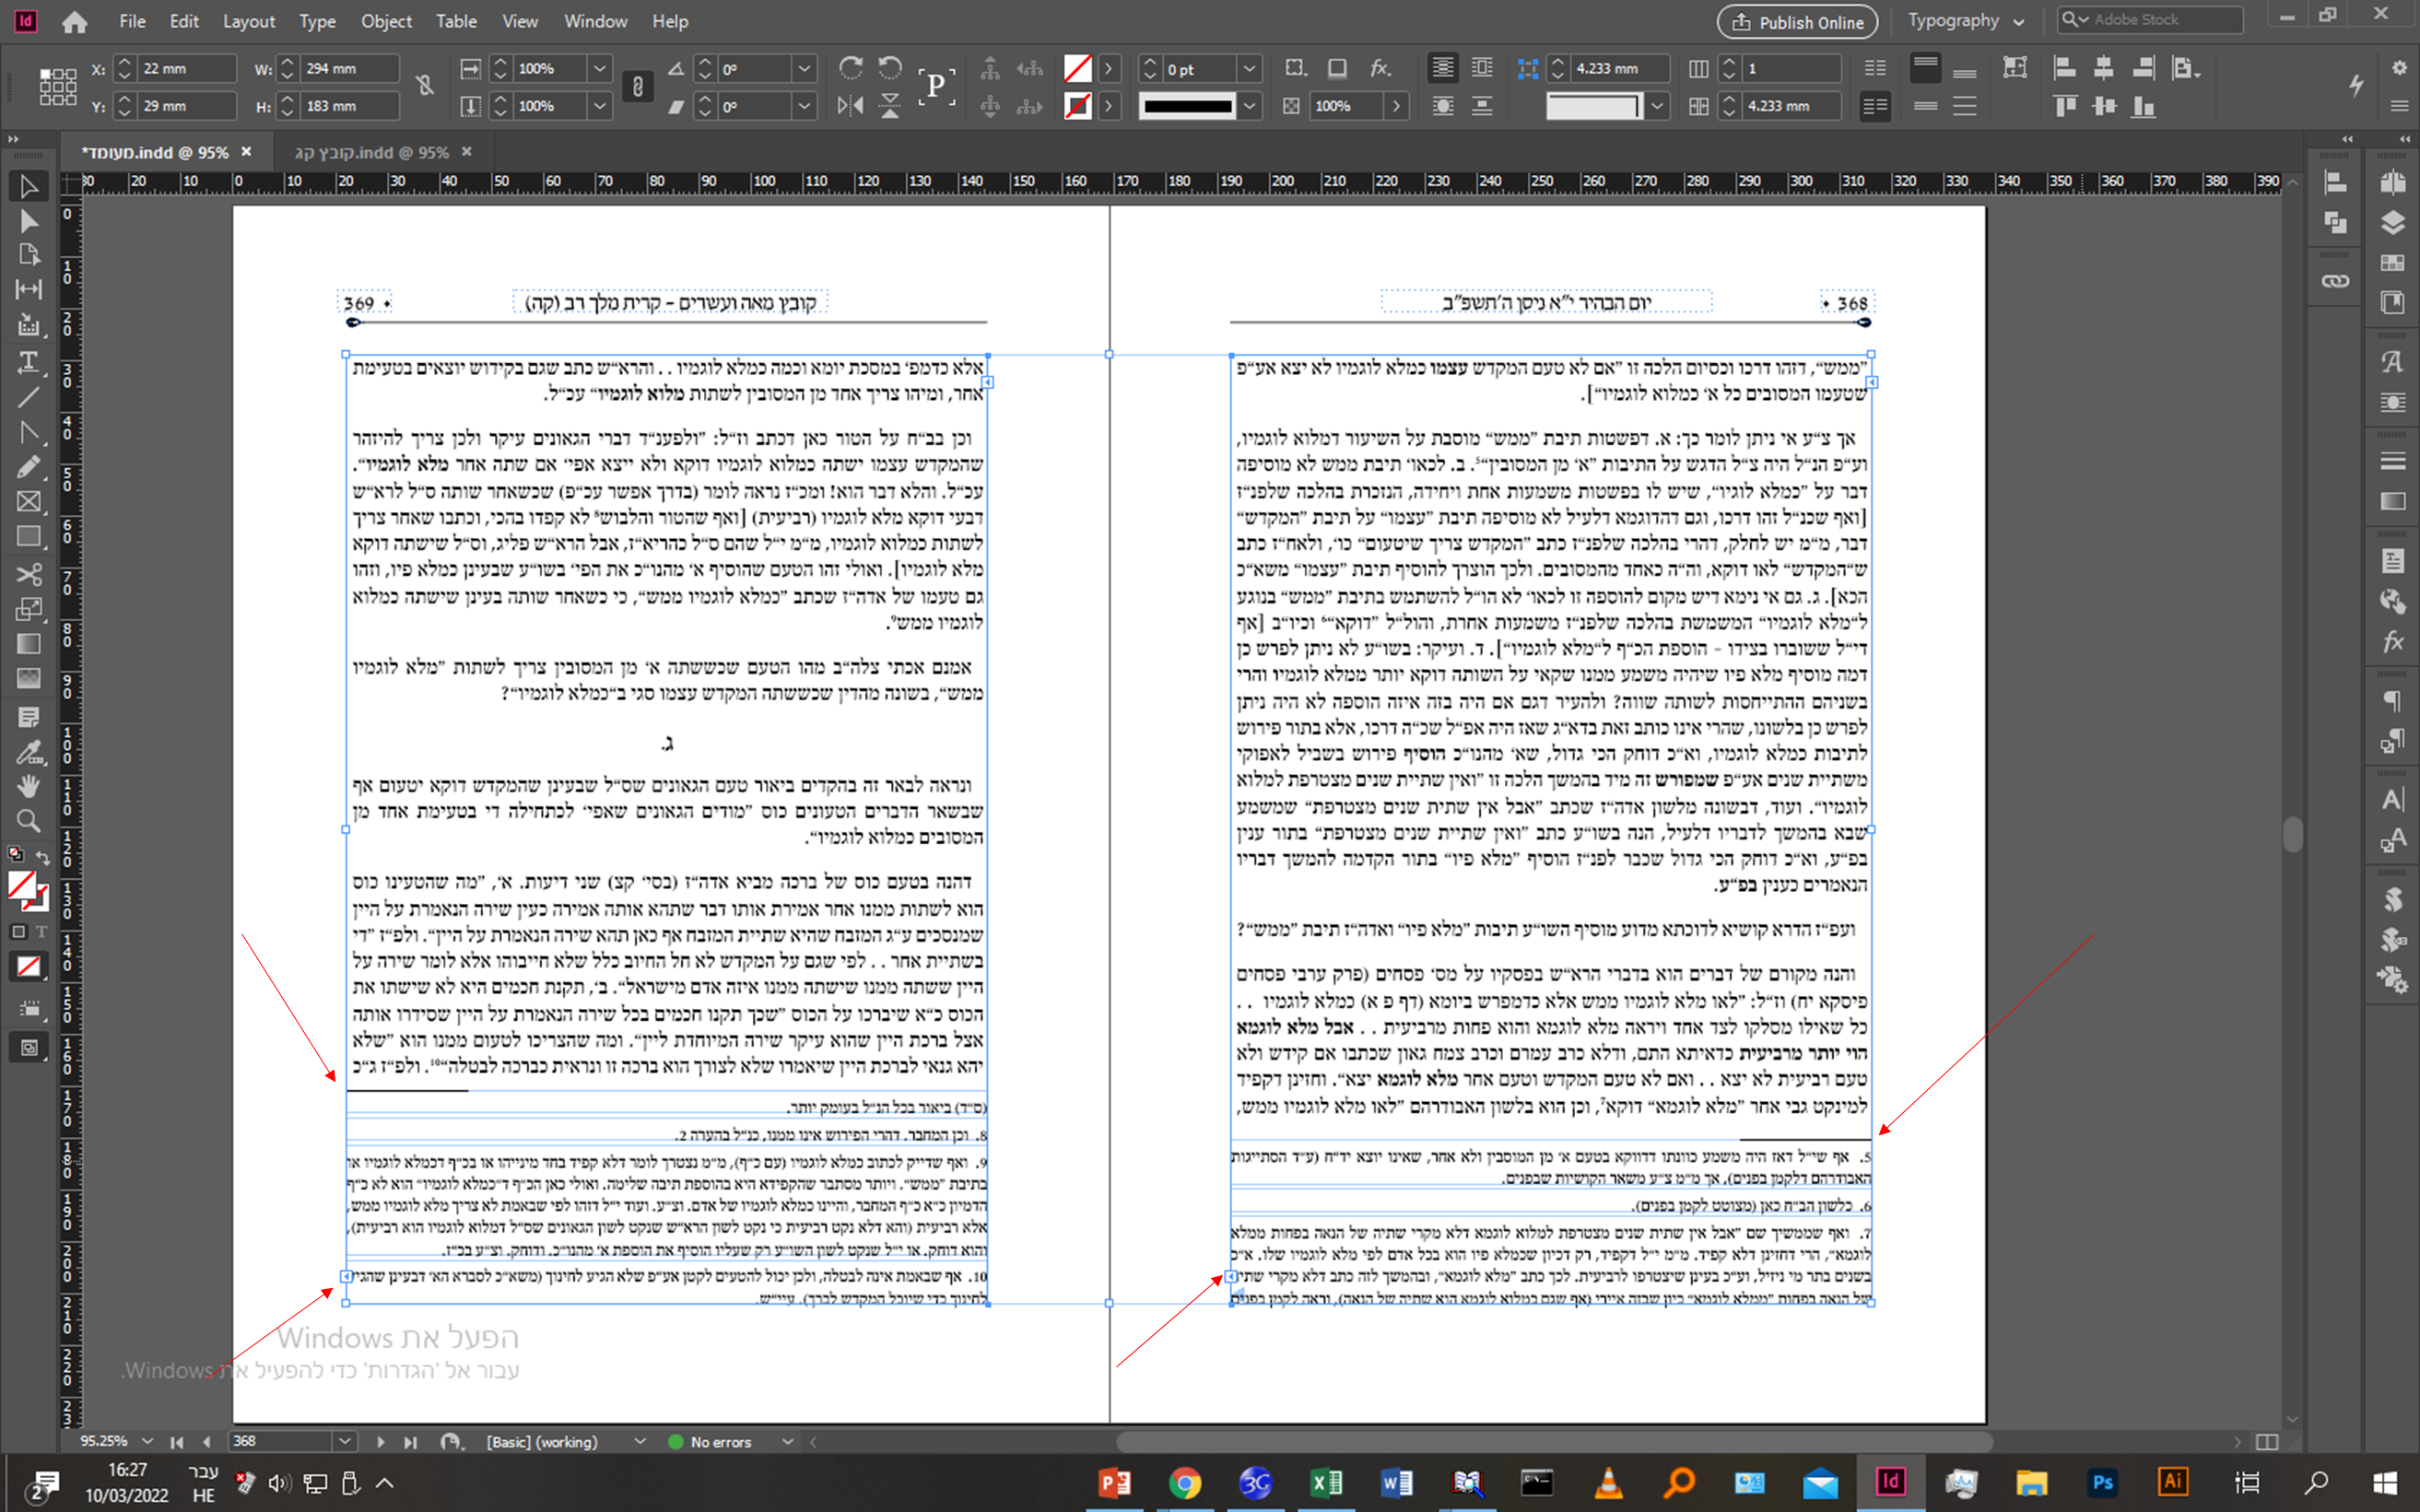Pick the Zoom tool magnifier

[x=28, y=821]
